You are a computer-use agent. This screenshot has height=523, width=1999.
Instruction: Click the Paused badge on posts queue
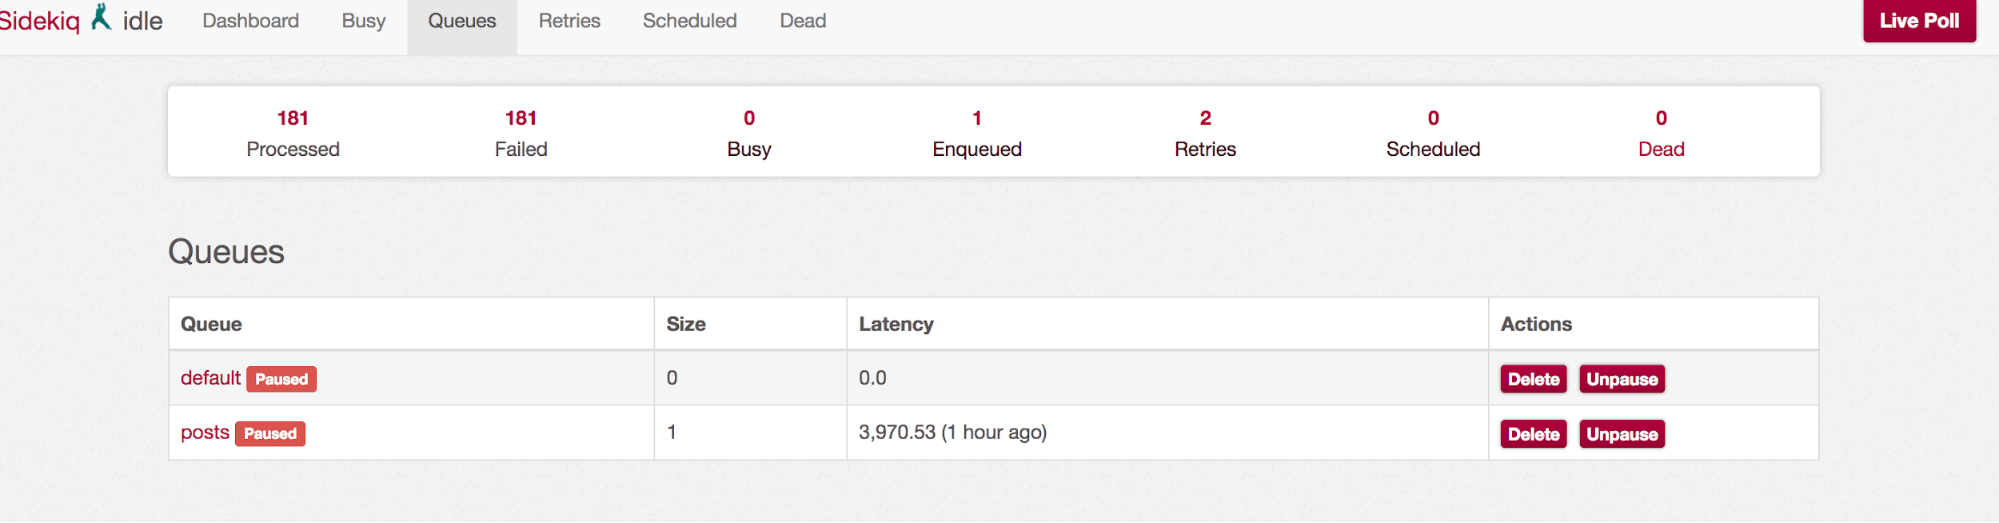click(270, 433)
